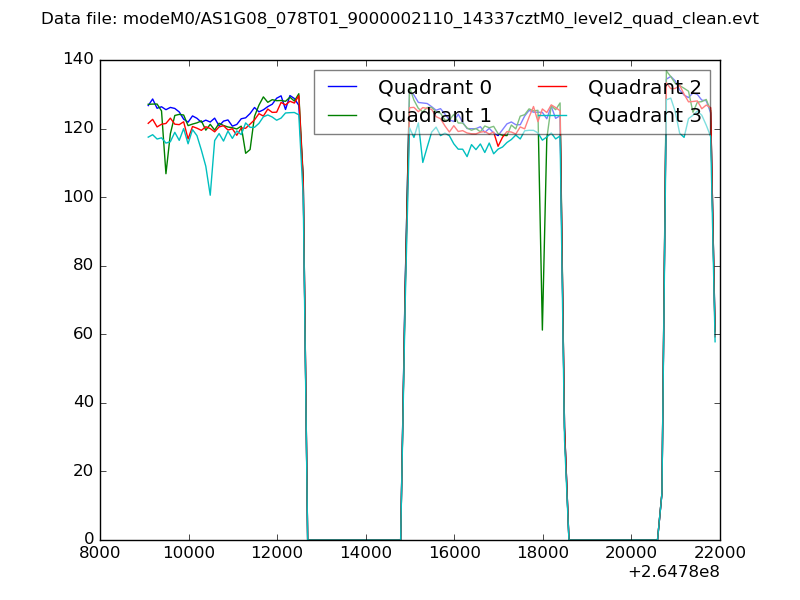Select the 0 y-axis tick label

click(x=89, y=540)
